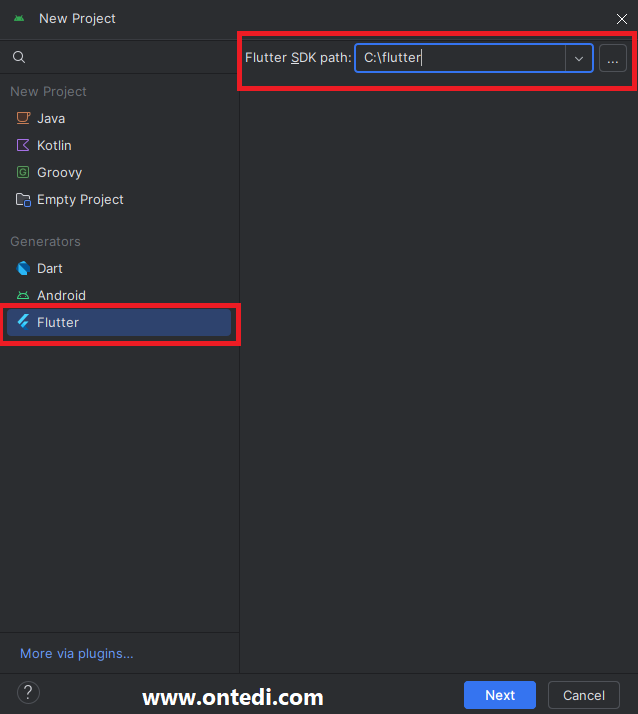The width and height of the screenshot is (638, 714).
Task: Select the Flutter generator
Action: [118, 322]
